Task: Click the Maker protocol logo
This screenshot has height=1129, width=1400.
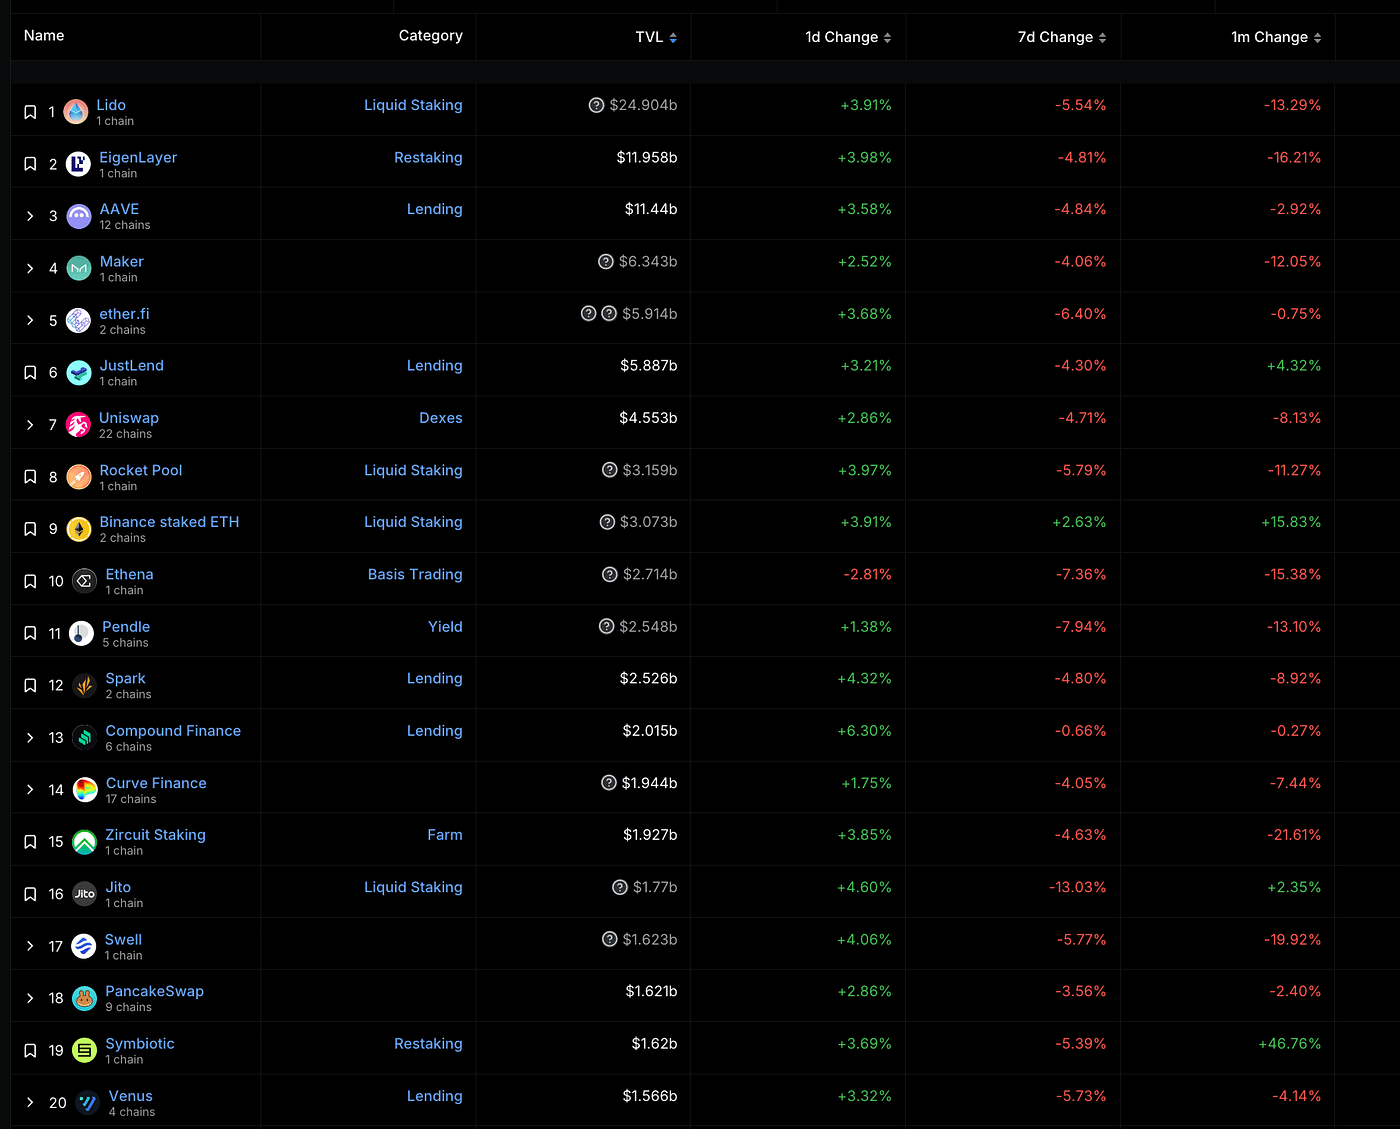Action: tap(78, 268)
